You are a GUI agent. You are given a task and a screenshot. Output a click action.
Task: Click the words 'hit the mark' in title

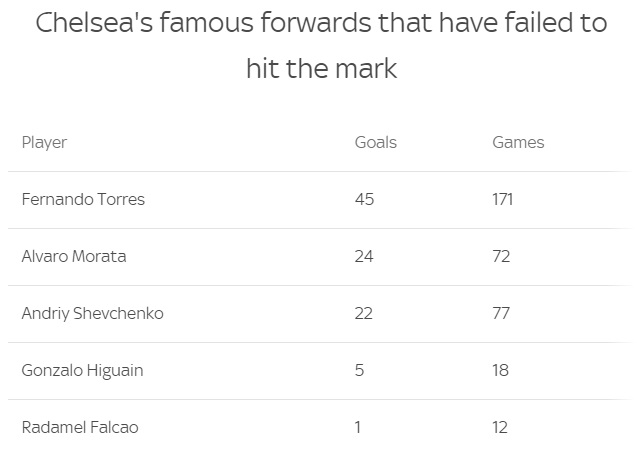(321, 68)
